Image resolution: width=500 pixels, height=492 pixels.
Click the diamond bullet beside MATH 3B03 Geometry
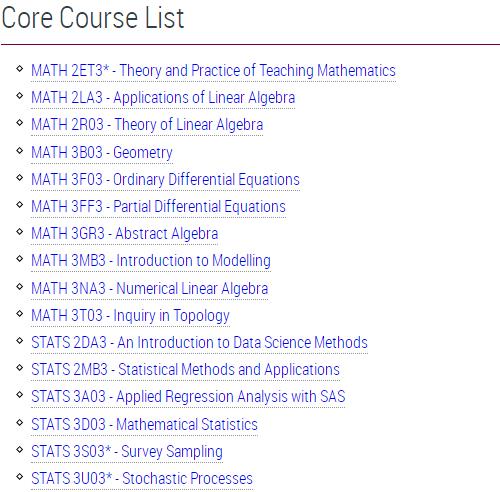point(20,151)
